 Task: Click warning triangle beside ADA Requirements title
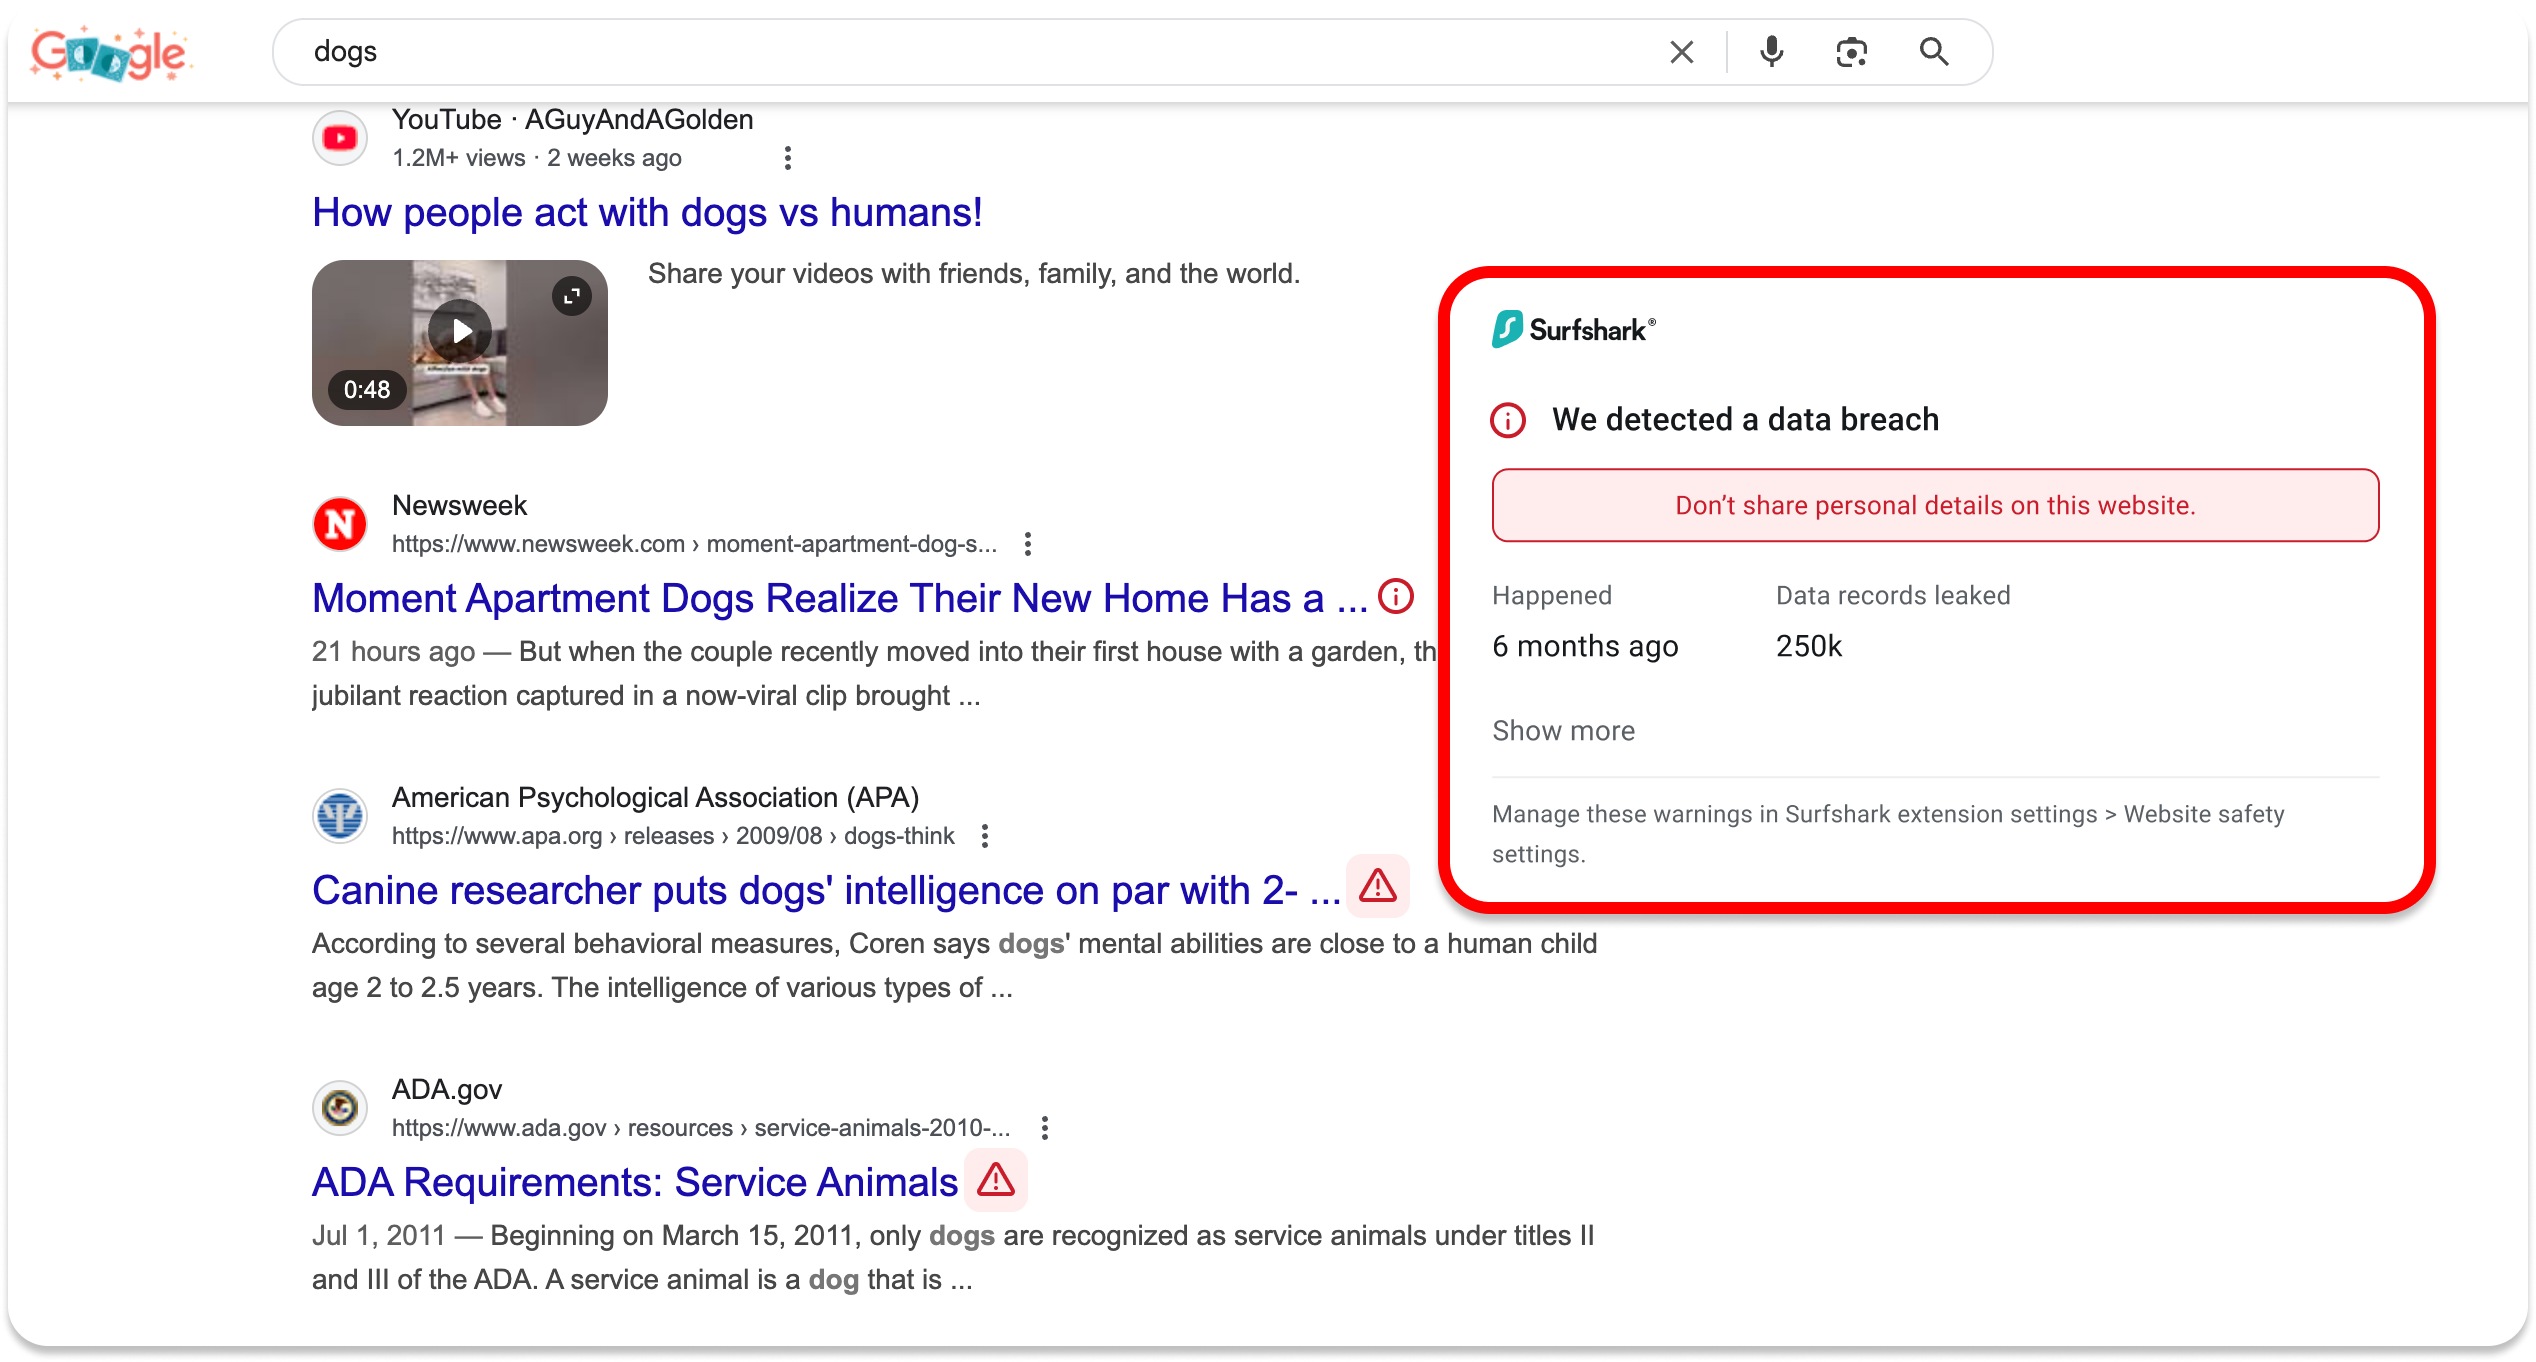click(996, 1180)
